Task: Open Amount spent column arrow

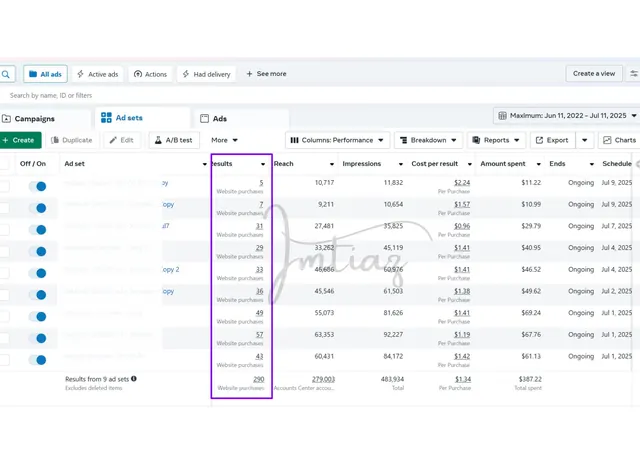Action: (x=539, y=164)
